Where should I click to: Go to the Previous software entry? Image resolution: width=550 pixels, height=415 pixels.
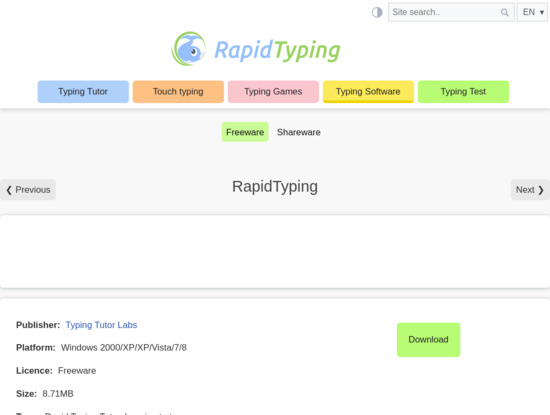pos(28,190)
